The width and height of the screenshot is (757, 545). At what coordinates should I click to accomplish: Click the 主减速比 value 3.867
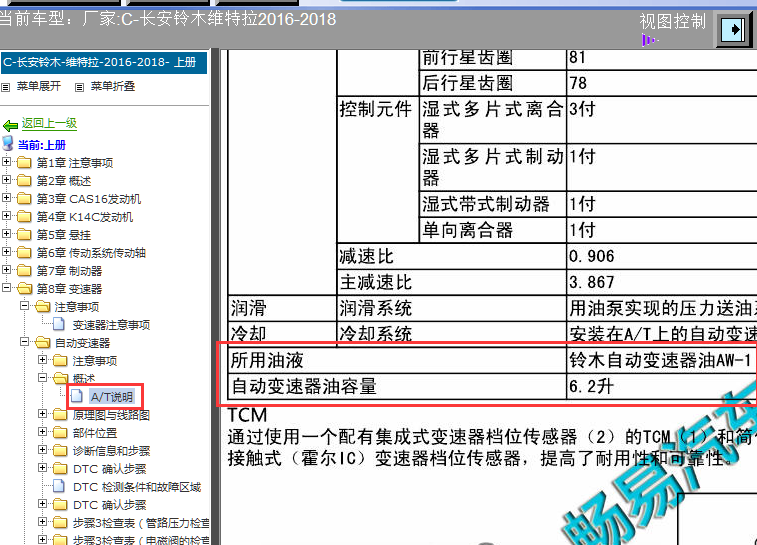[591, 282]
